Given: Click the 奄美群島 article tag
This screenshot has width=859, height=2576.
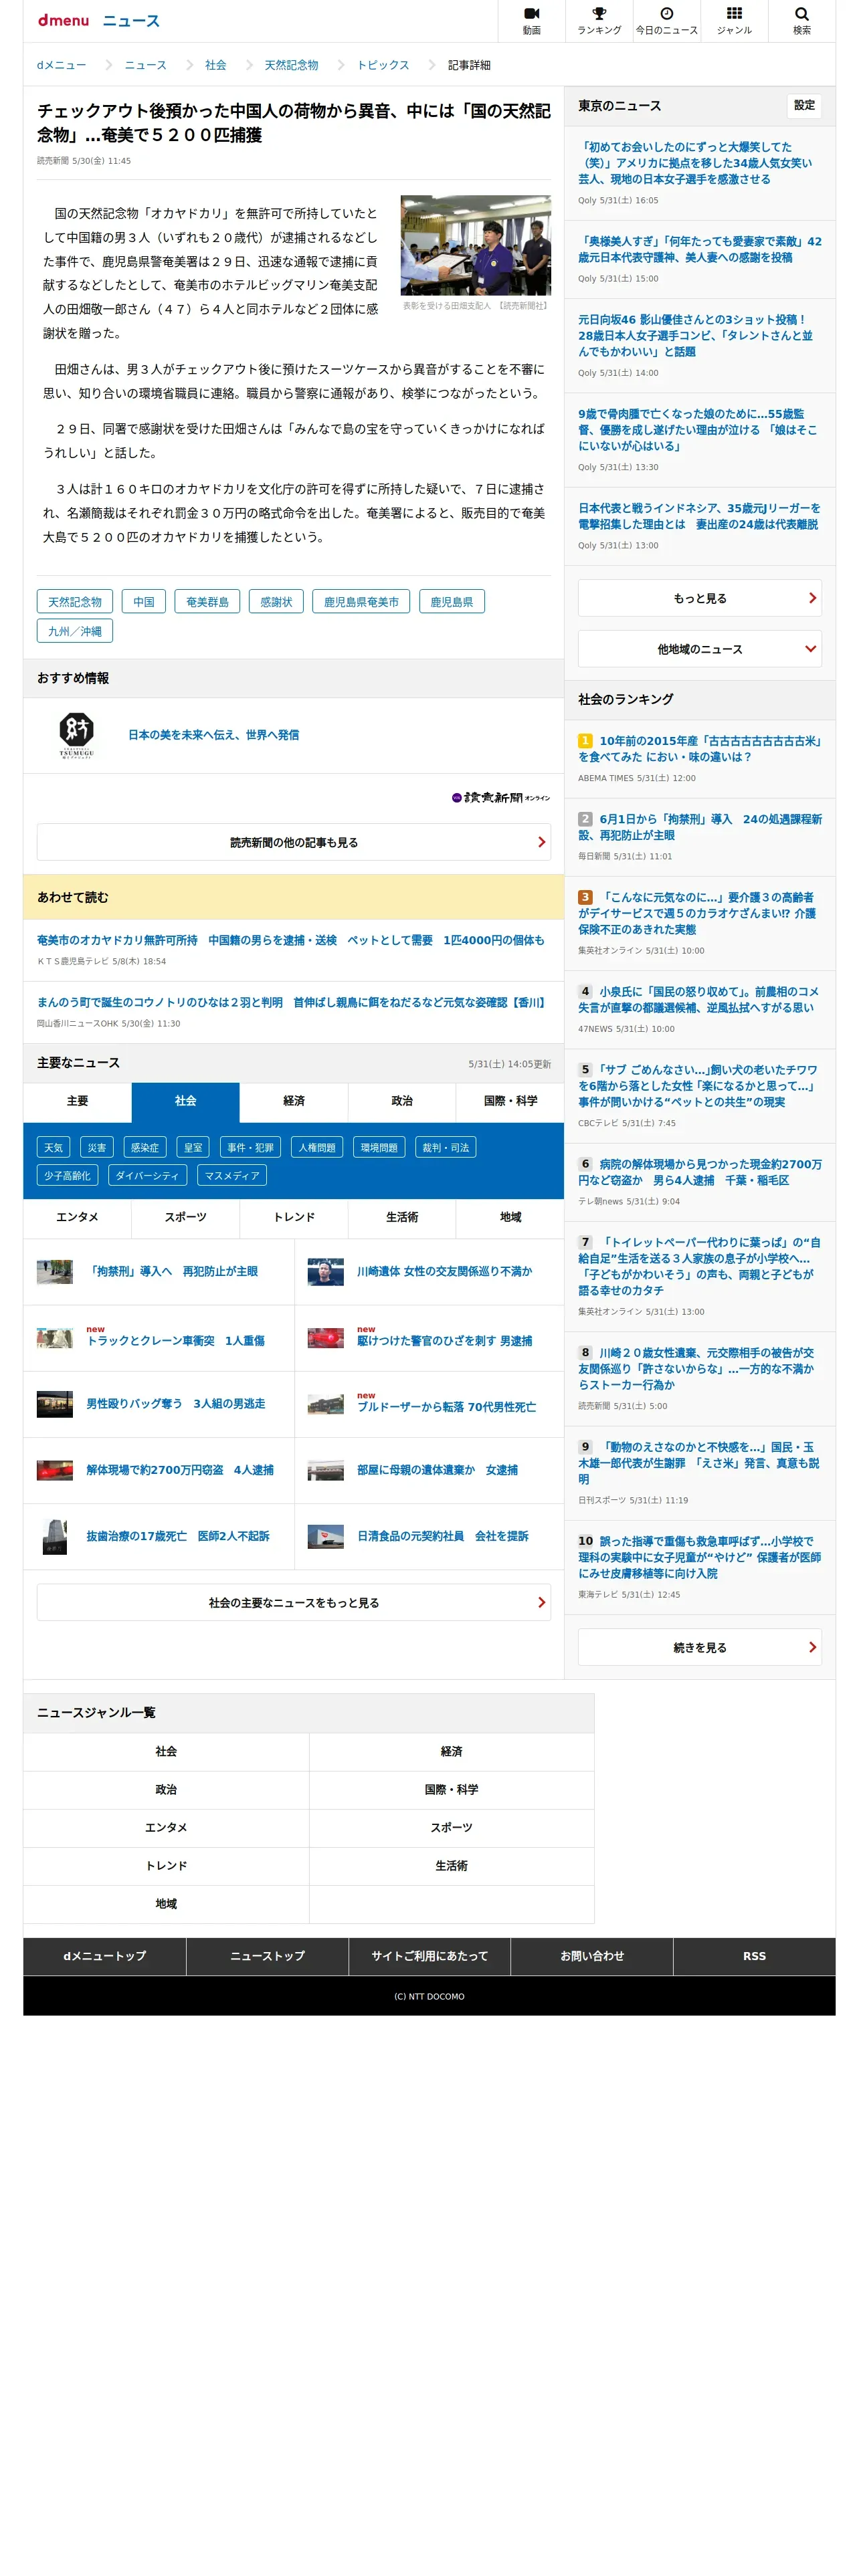Looking at the screenshot, I should click(207, 602).
